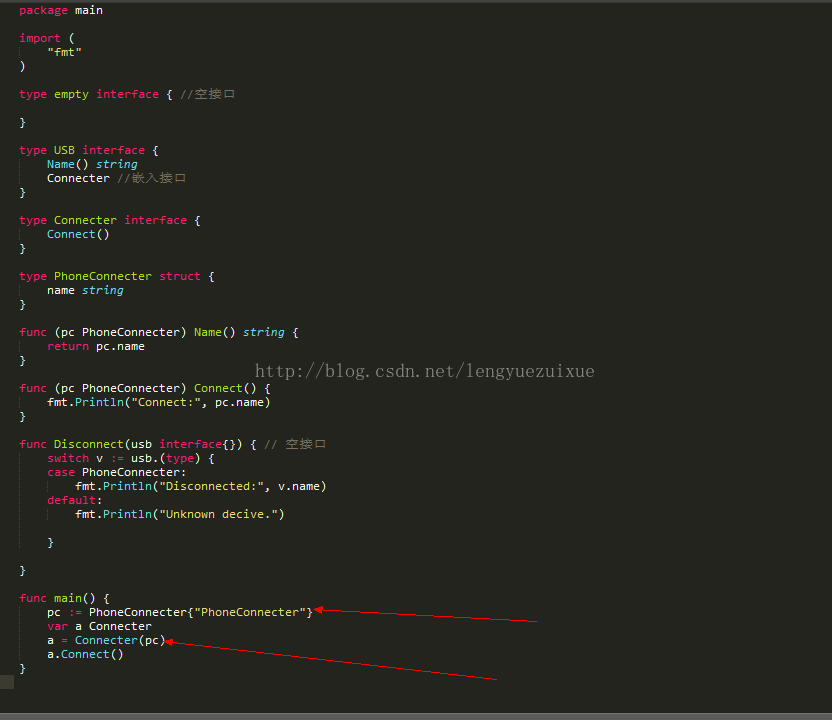Click the fmt.Println("Connect:", pc.name) line

(159, 402)
